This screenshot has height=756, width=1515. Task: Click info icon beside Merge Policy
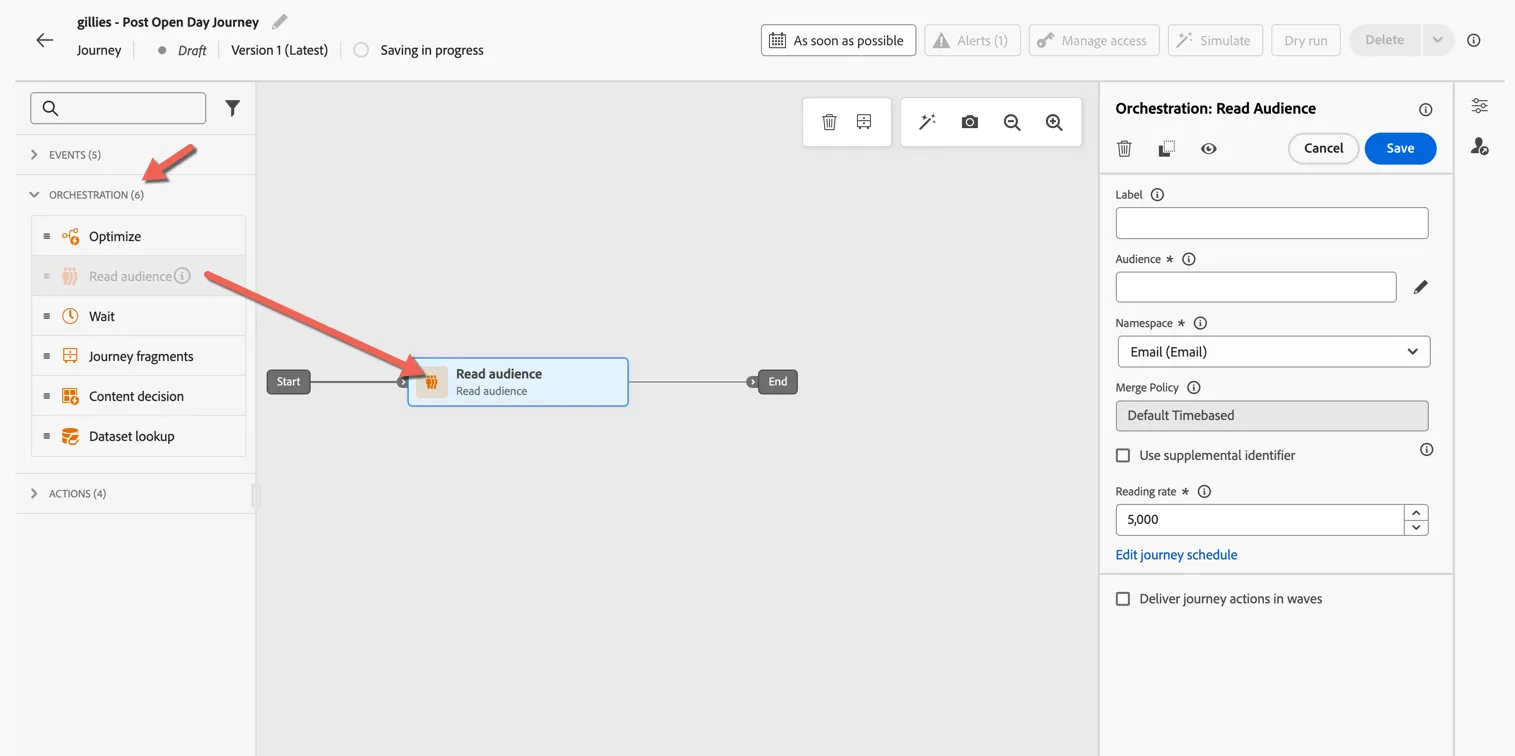(1193, 388)
